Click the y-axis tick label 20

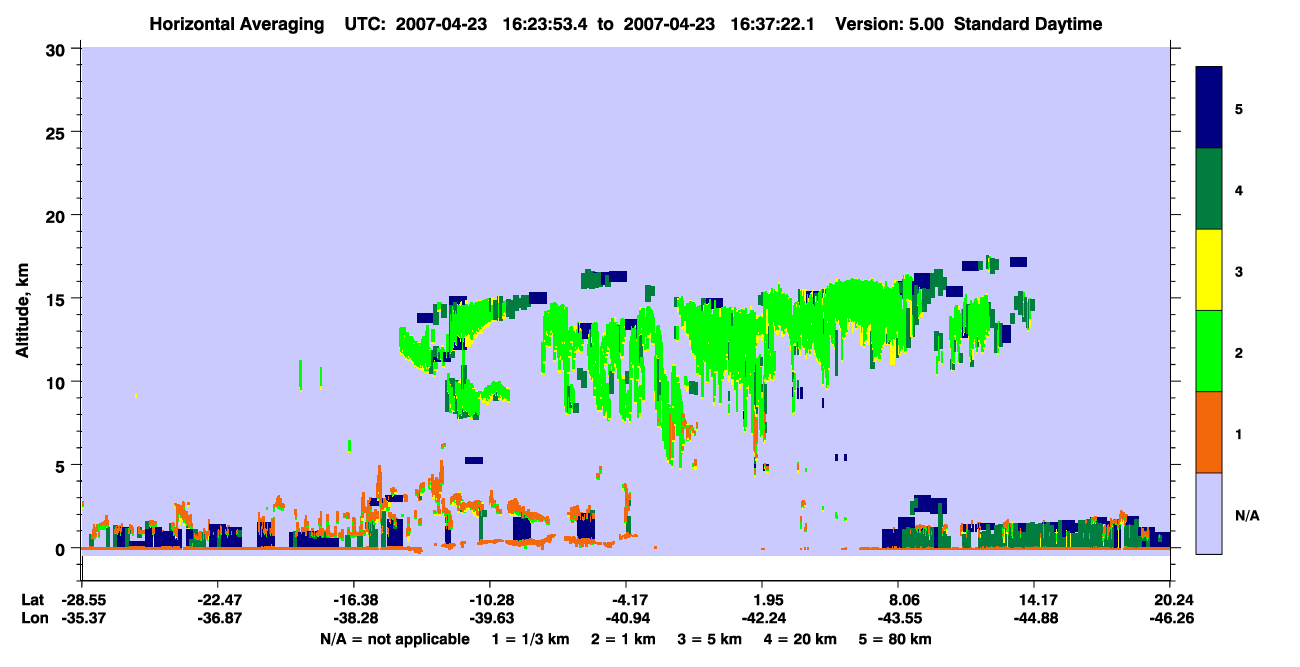click(58, 215)
